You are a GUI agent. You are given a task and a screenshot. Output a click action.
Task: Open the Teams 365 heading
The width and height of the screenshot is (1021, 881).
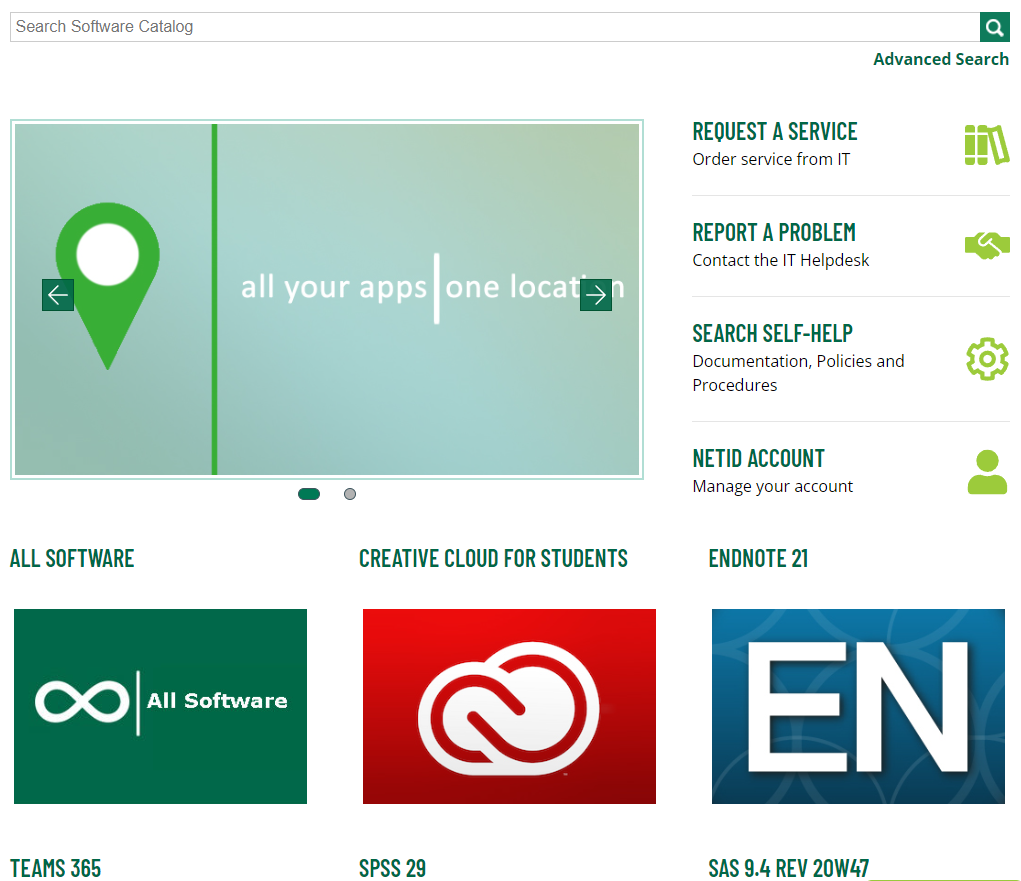pos(55,868)
